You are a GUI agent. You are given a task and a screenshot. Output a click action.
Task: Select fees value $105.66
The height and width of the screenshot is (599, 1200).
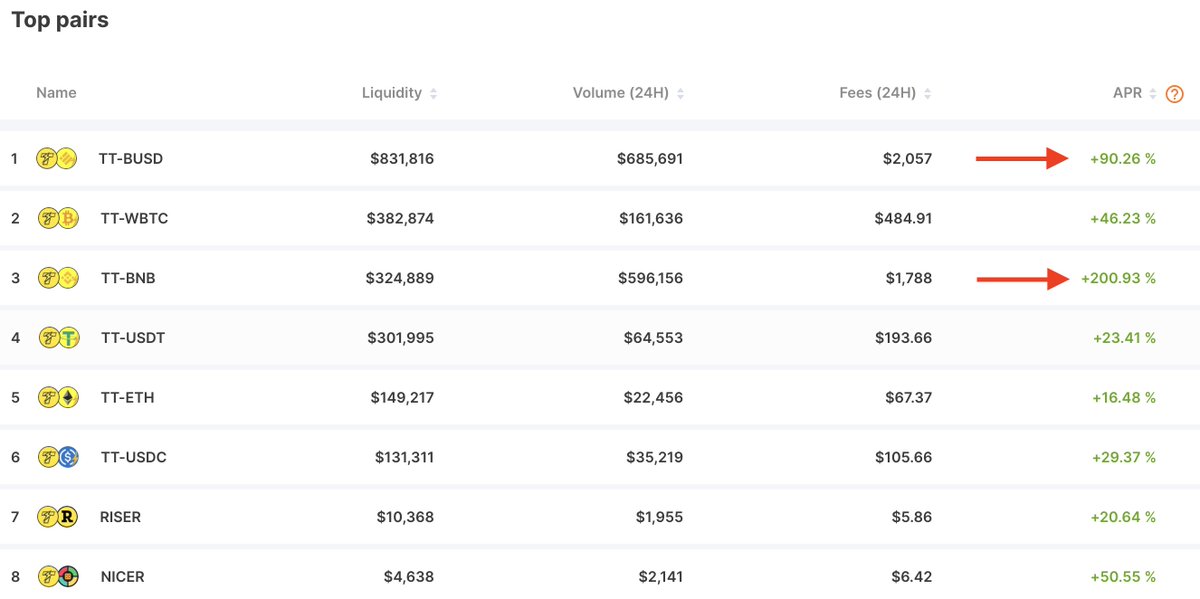pyautogui.click(x=903, y=457)
